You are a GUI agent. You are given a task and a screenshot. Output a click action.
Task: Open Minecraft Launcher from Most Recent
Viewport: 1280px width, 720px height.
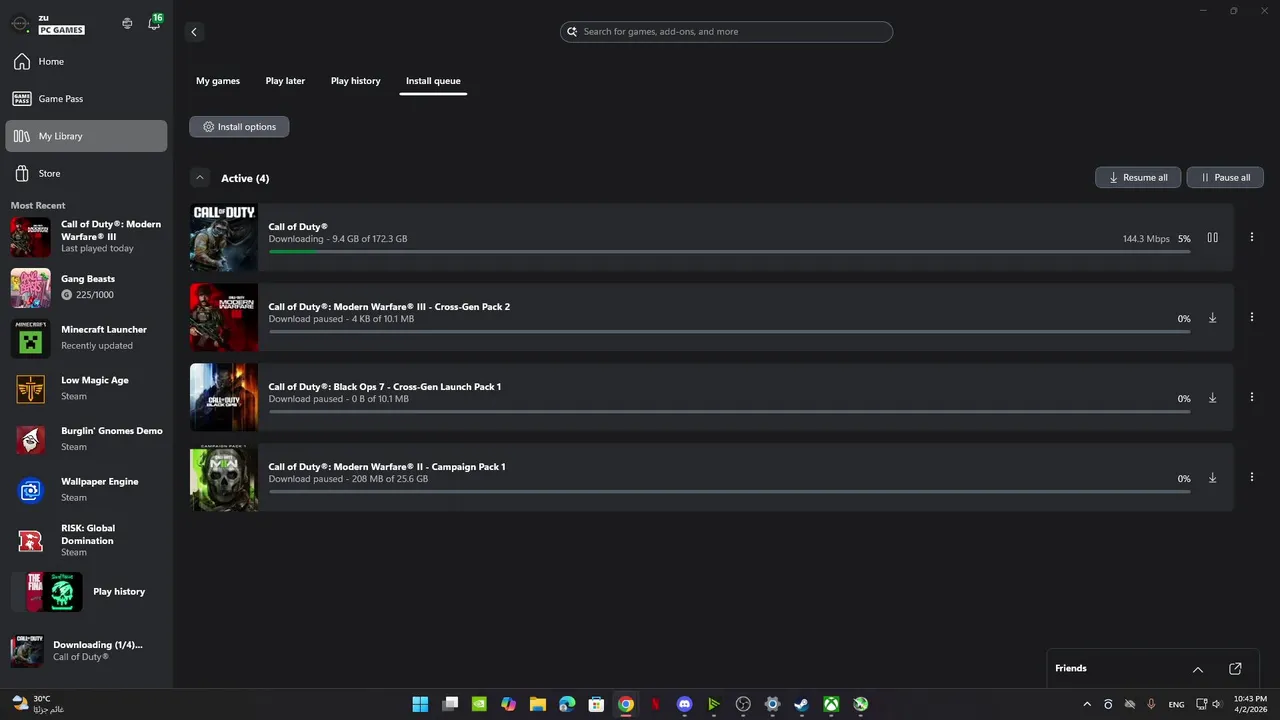86,338
